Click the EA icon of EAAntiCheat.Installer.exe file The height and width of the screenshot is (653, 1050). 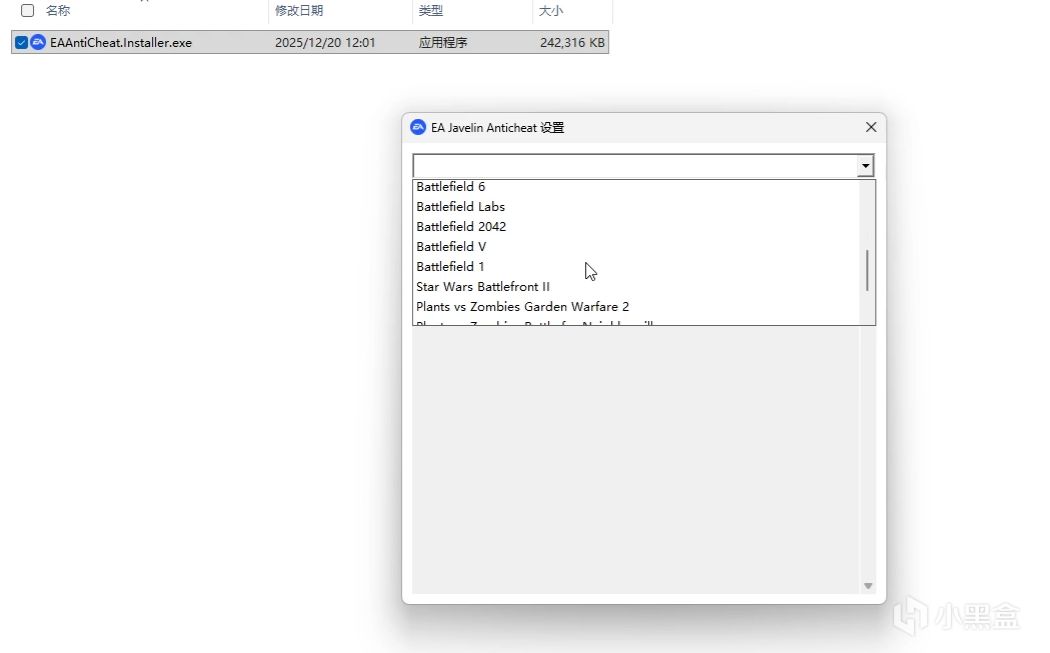tap(38, 42)
